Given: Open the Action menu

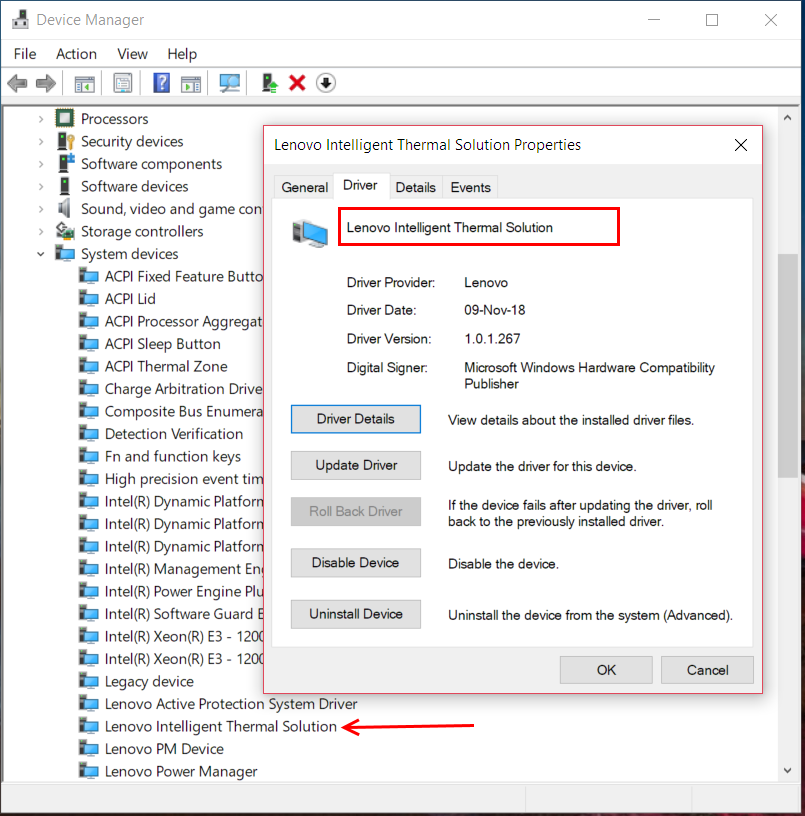Looking at the screenshot, I should pyautogui.click(x=76, y=54).
